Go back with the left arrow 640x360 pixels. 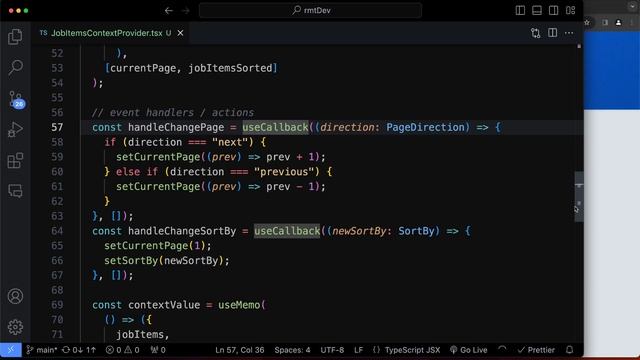tap(169, 11)
